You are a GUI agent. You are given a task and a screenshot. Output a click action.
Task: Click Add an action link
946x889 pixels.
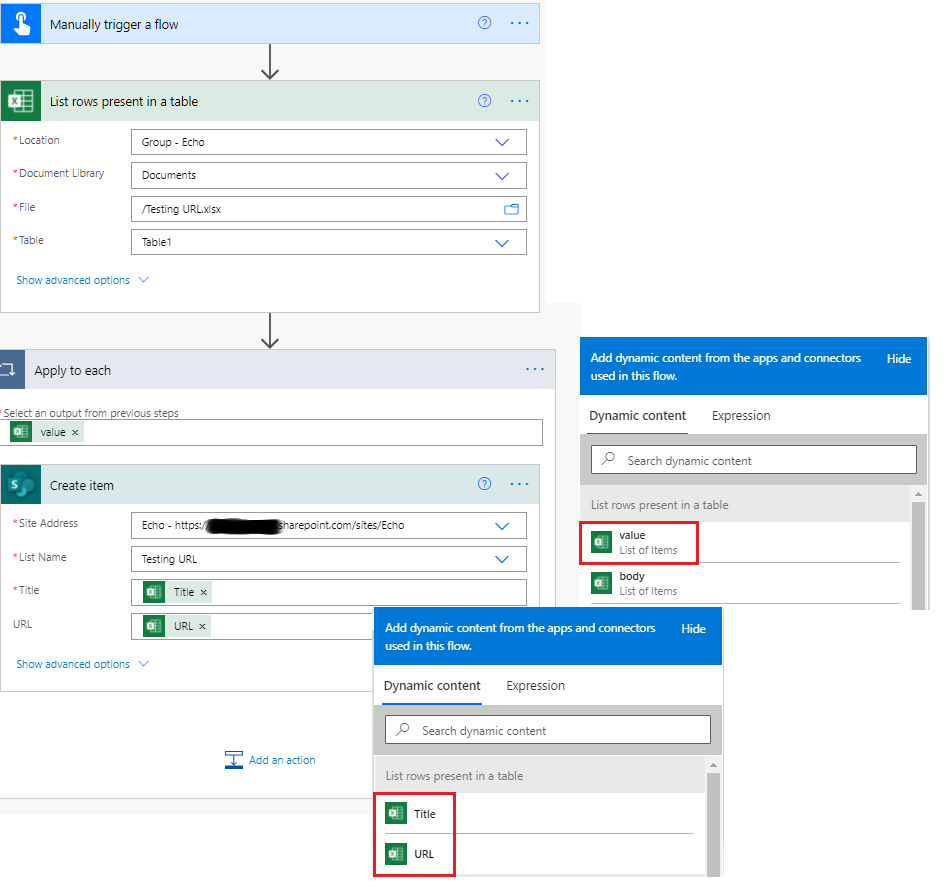coord(282,760)
